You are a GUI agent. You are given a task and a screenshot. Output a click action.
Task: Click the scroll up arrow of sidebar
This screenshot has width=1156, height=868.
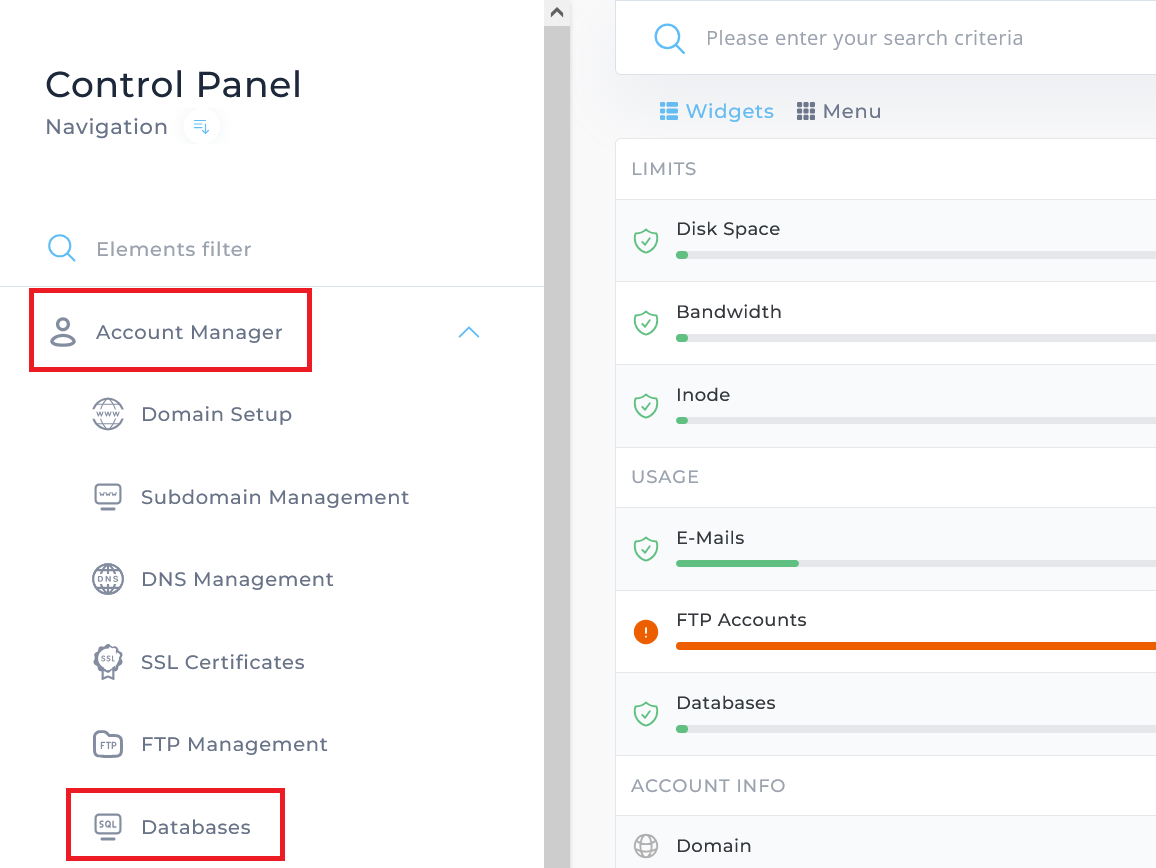[557, 12]
